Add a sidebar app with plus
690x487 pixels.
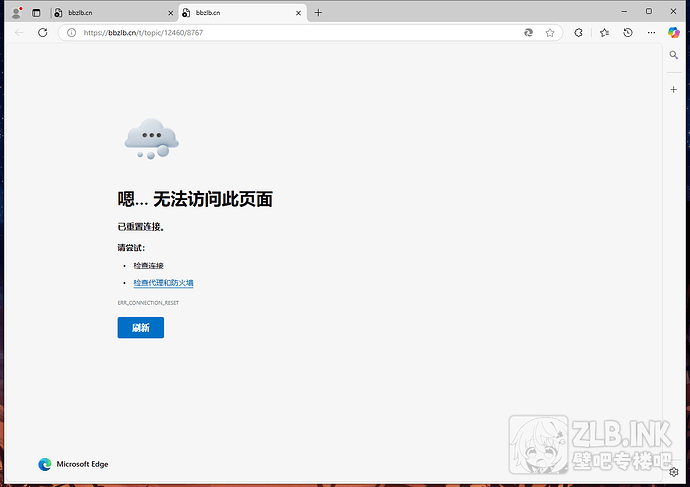click(673, 90)
